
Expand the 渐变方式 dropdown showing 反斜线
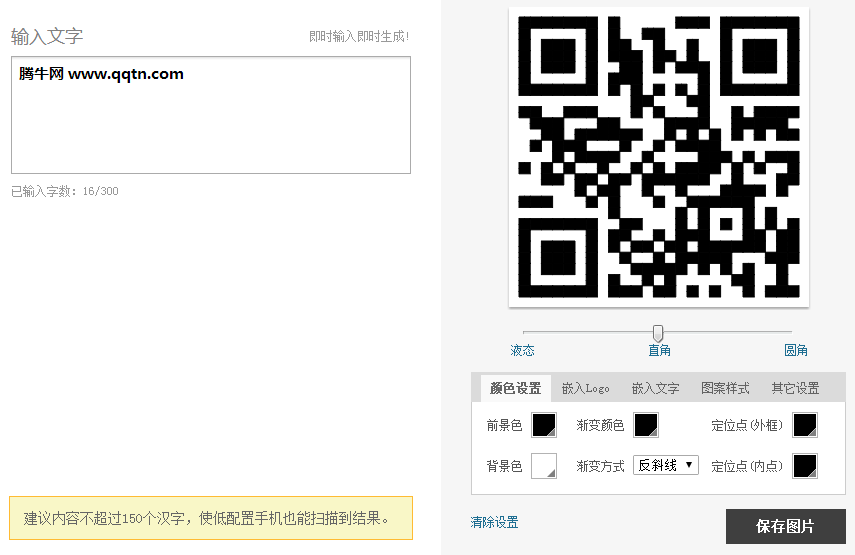click(x=665, y=465)
